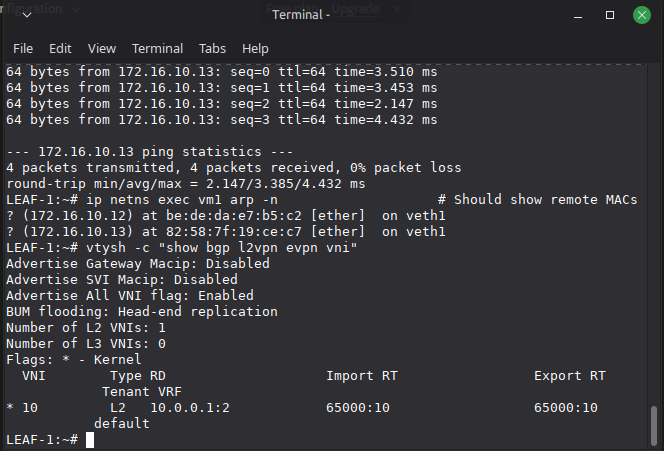Close the background tab next to Upgrade
Screen dimensions: 664x451
[397, 10]
